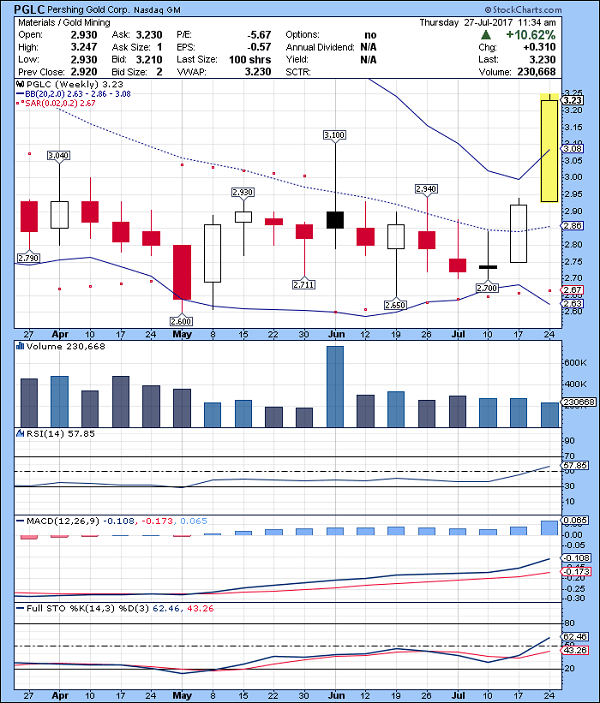Click the RSI indicator icon
The image size is (600, 703).
pos(20,433)
